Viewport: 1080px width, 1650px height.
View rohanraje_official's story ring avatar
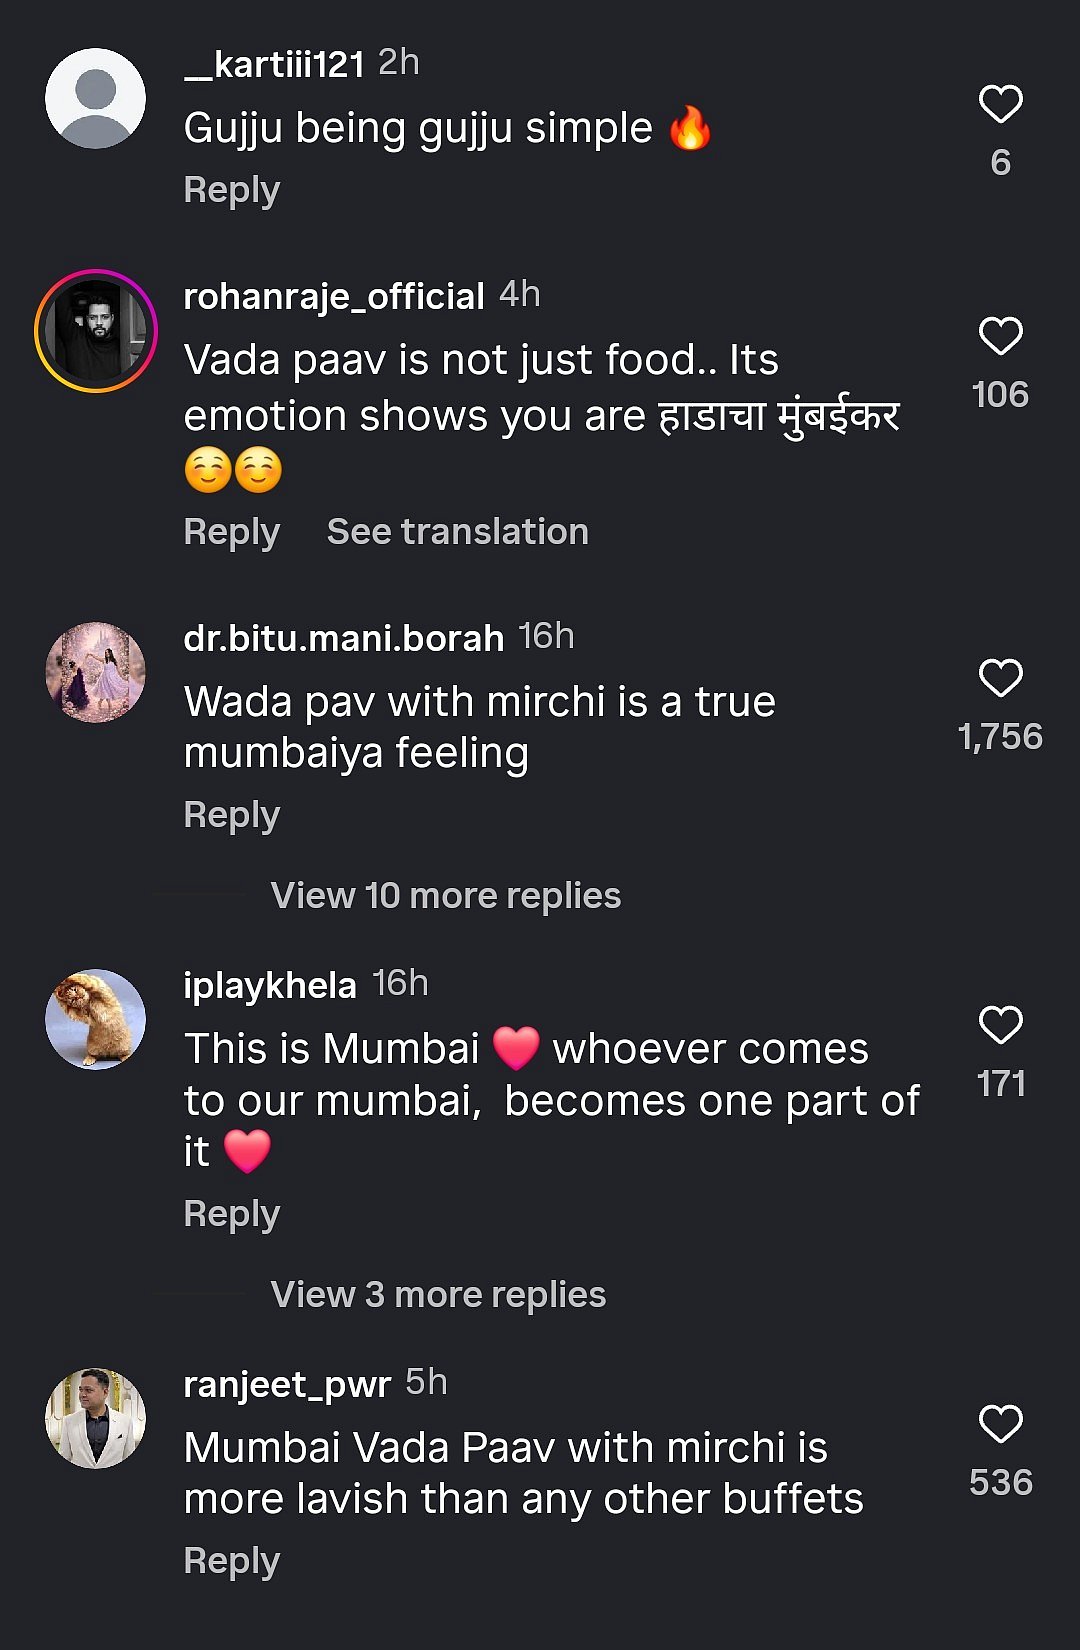pyautogui.click(x=96, y=331)
